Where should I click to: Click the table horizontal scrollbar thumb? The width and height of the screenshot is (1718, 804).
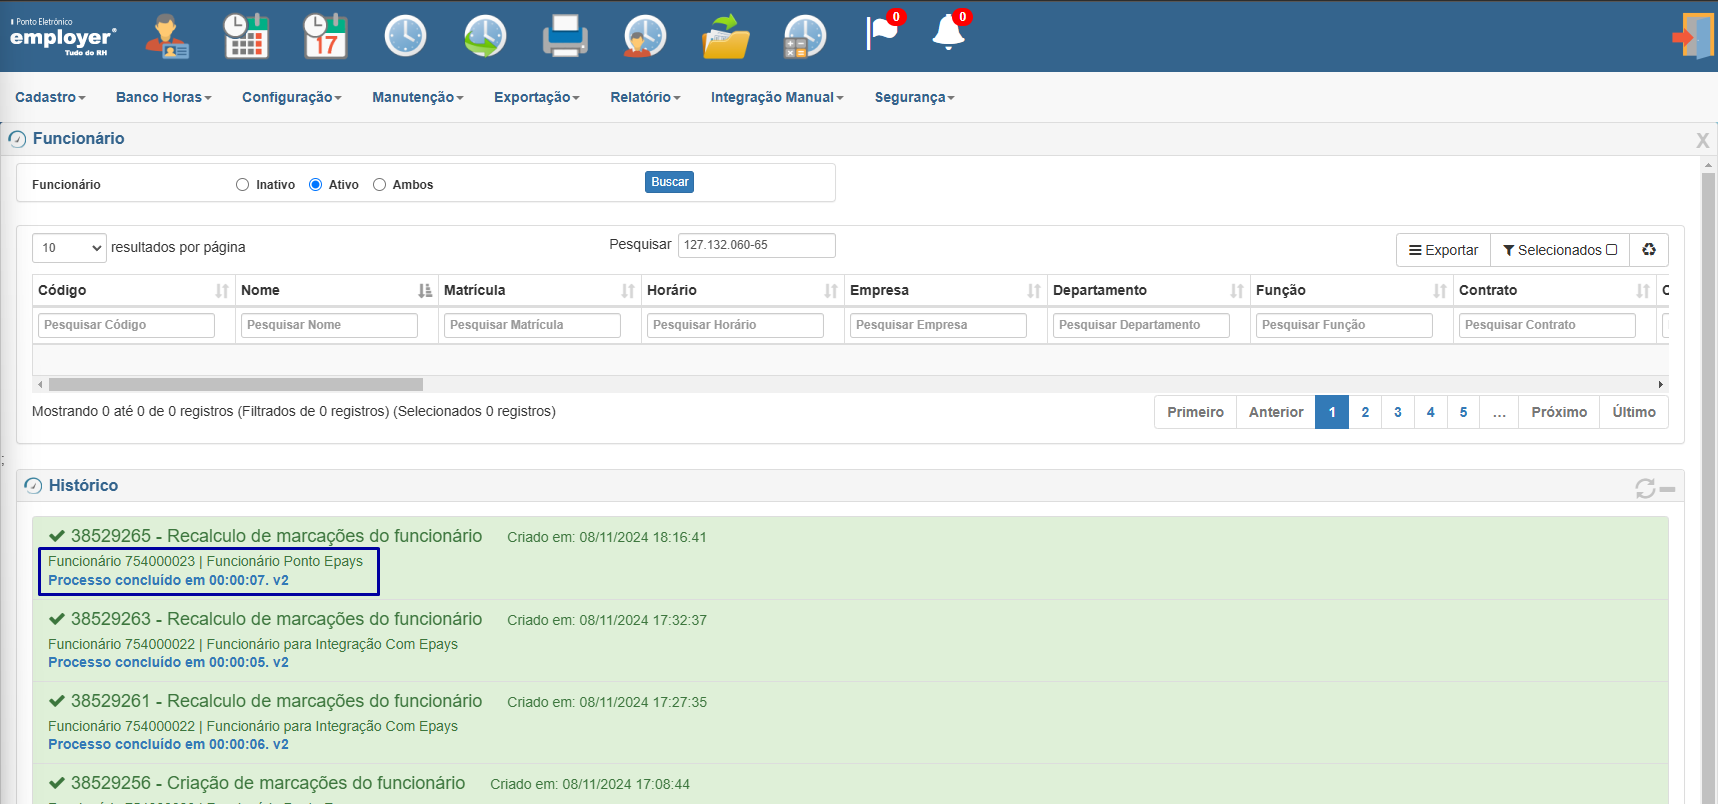coord(236,384)
